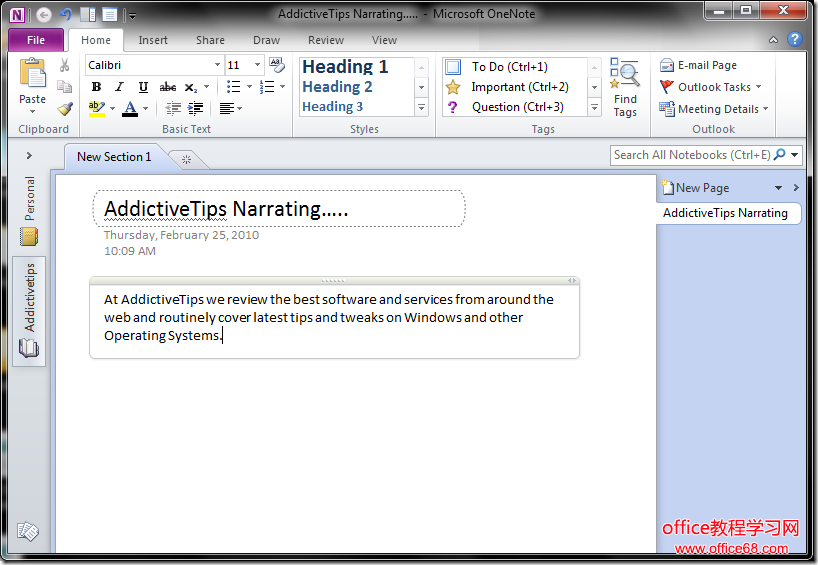Toggle the To Do tag checkbox
The width and height of the screenshot is (818, 565).
[x=453, y=67]
